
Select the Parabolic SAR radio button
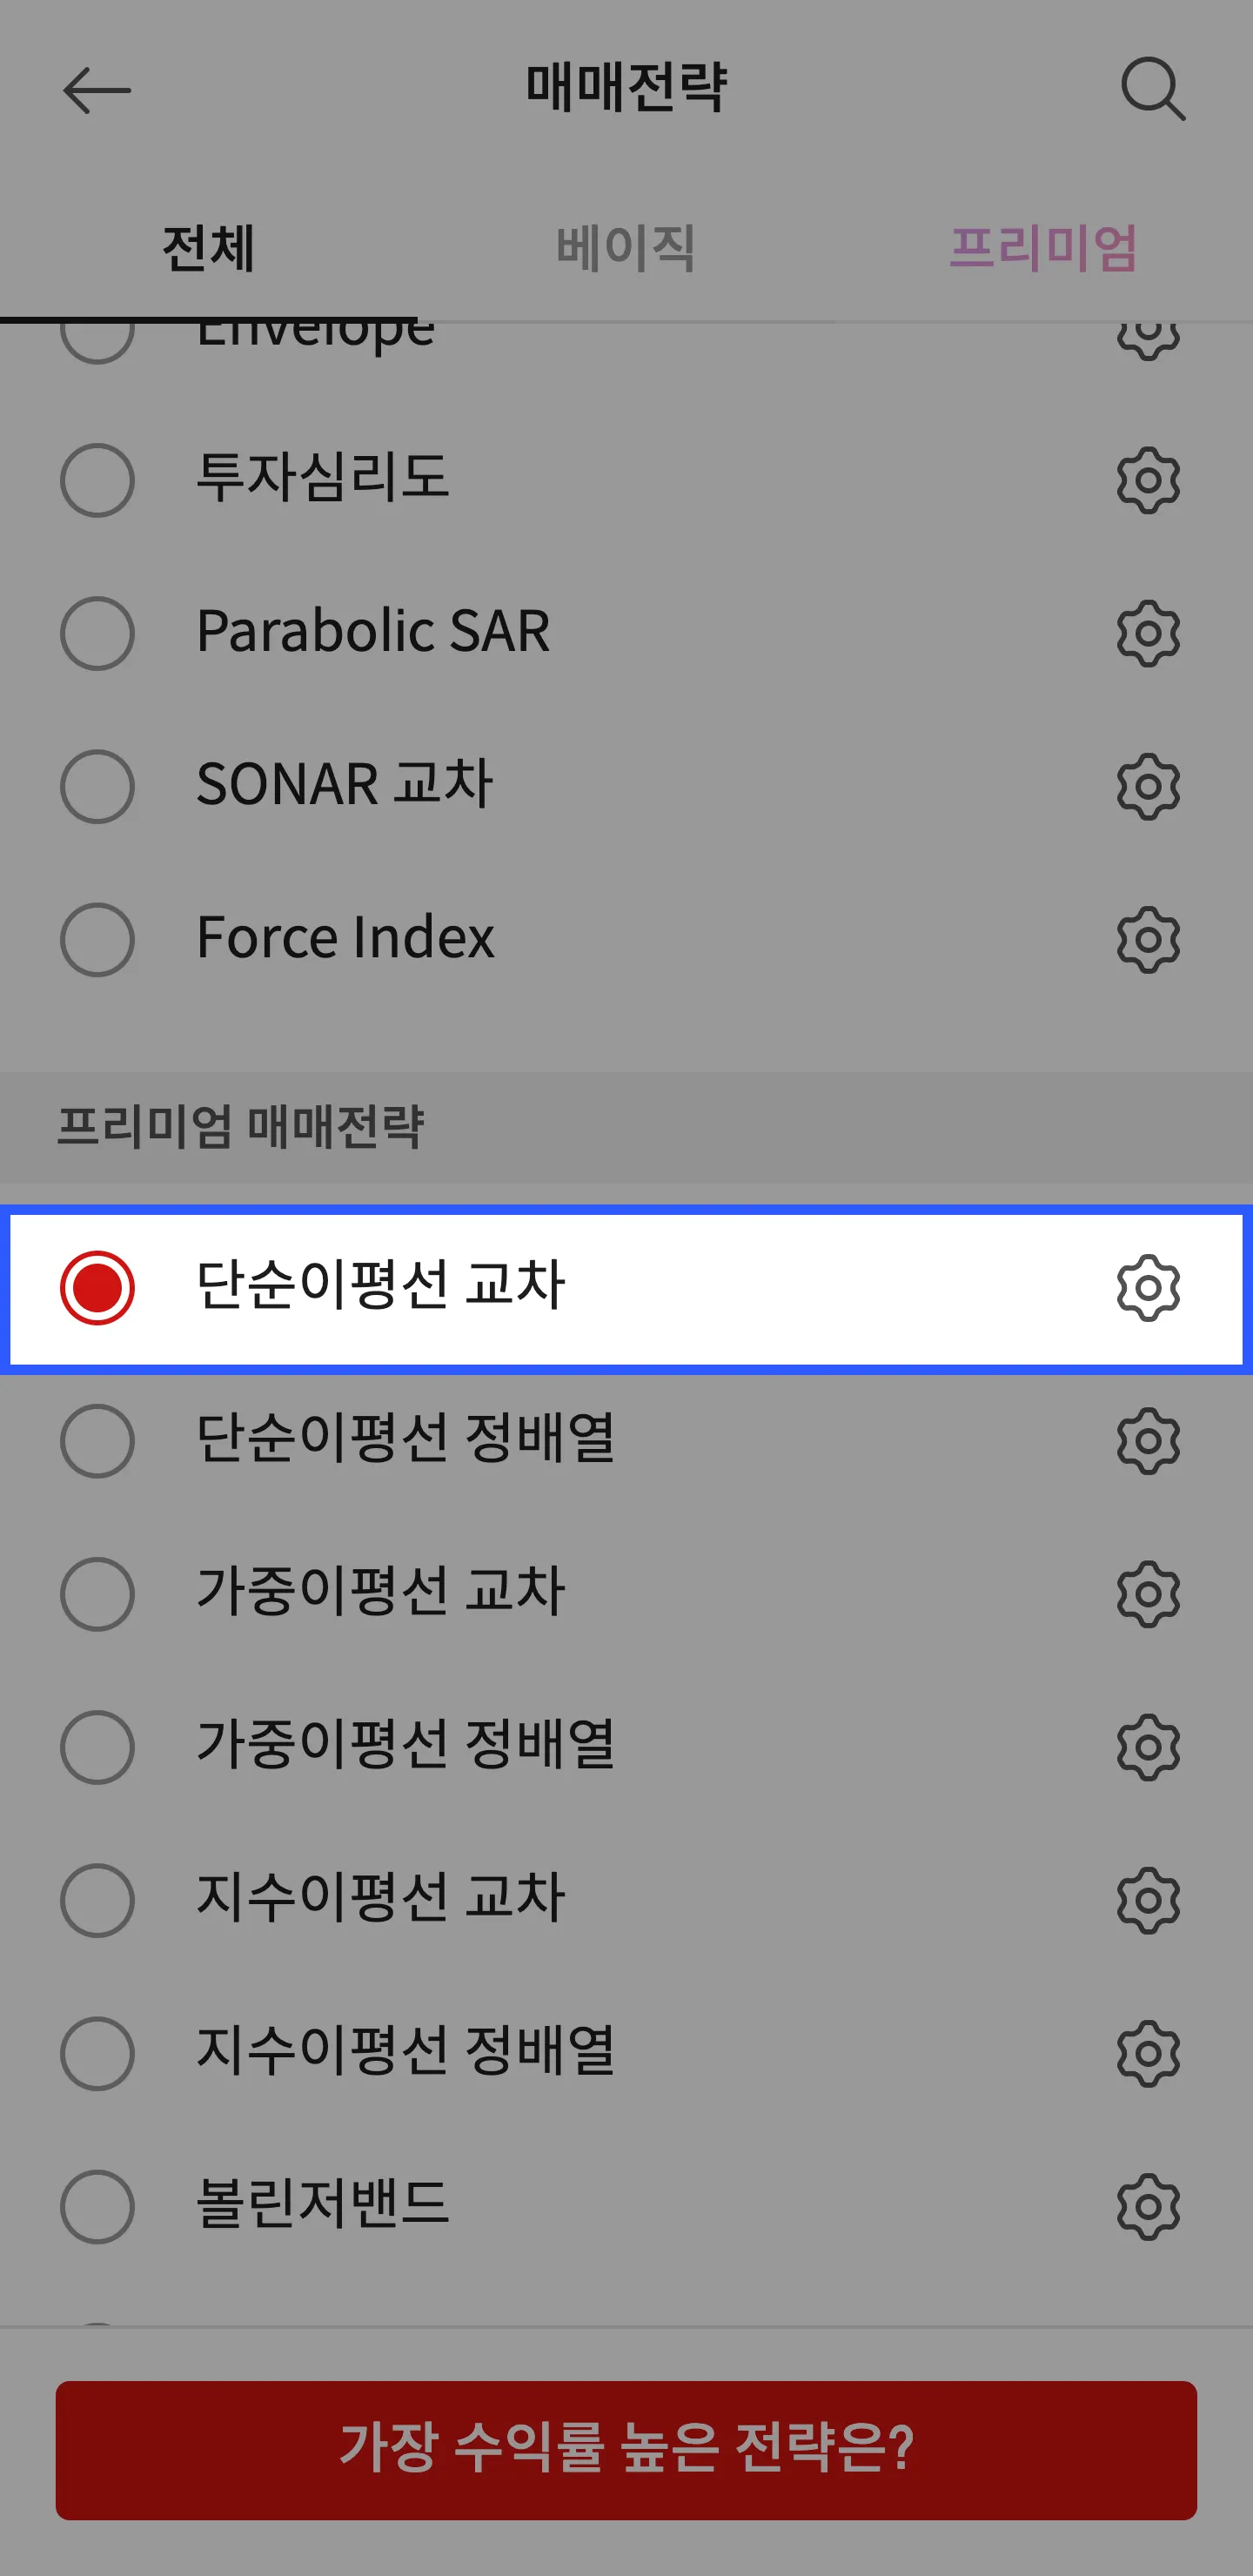97,634
